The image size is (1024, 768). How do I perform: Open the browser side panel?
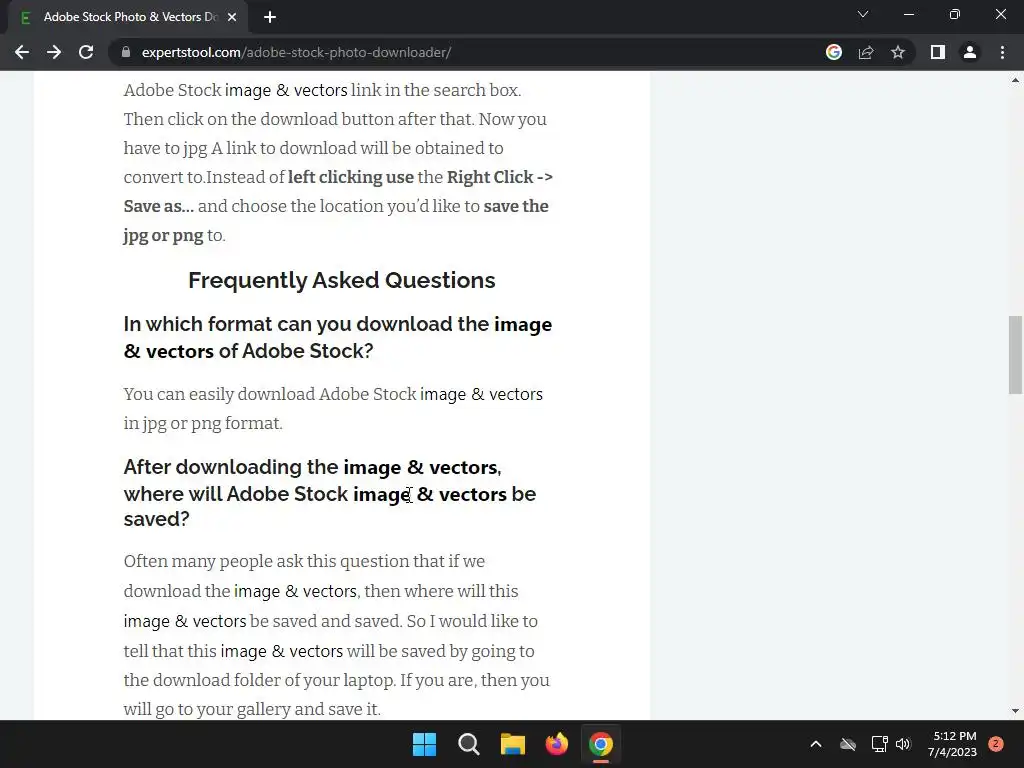(x=938, y=52)
